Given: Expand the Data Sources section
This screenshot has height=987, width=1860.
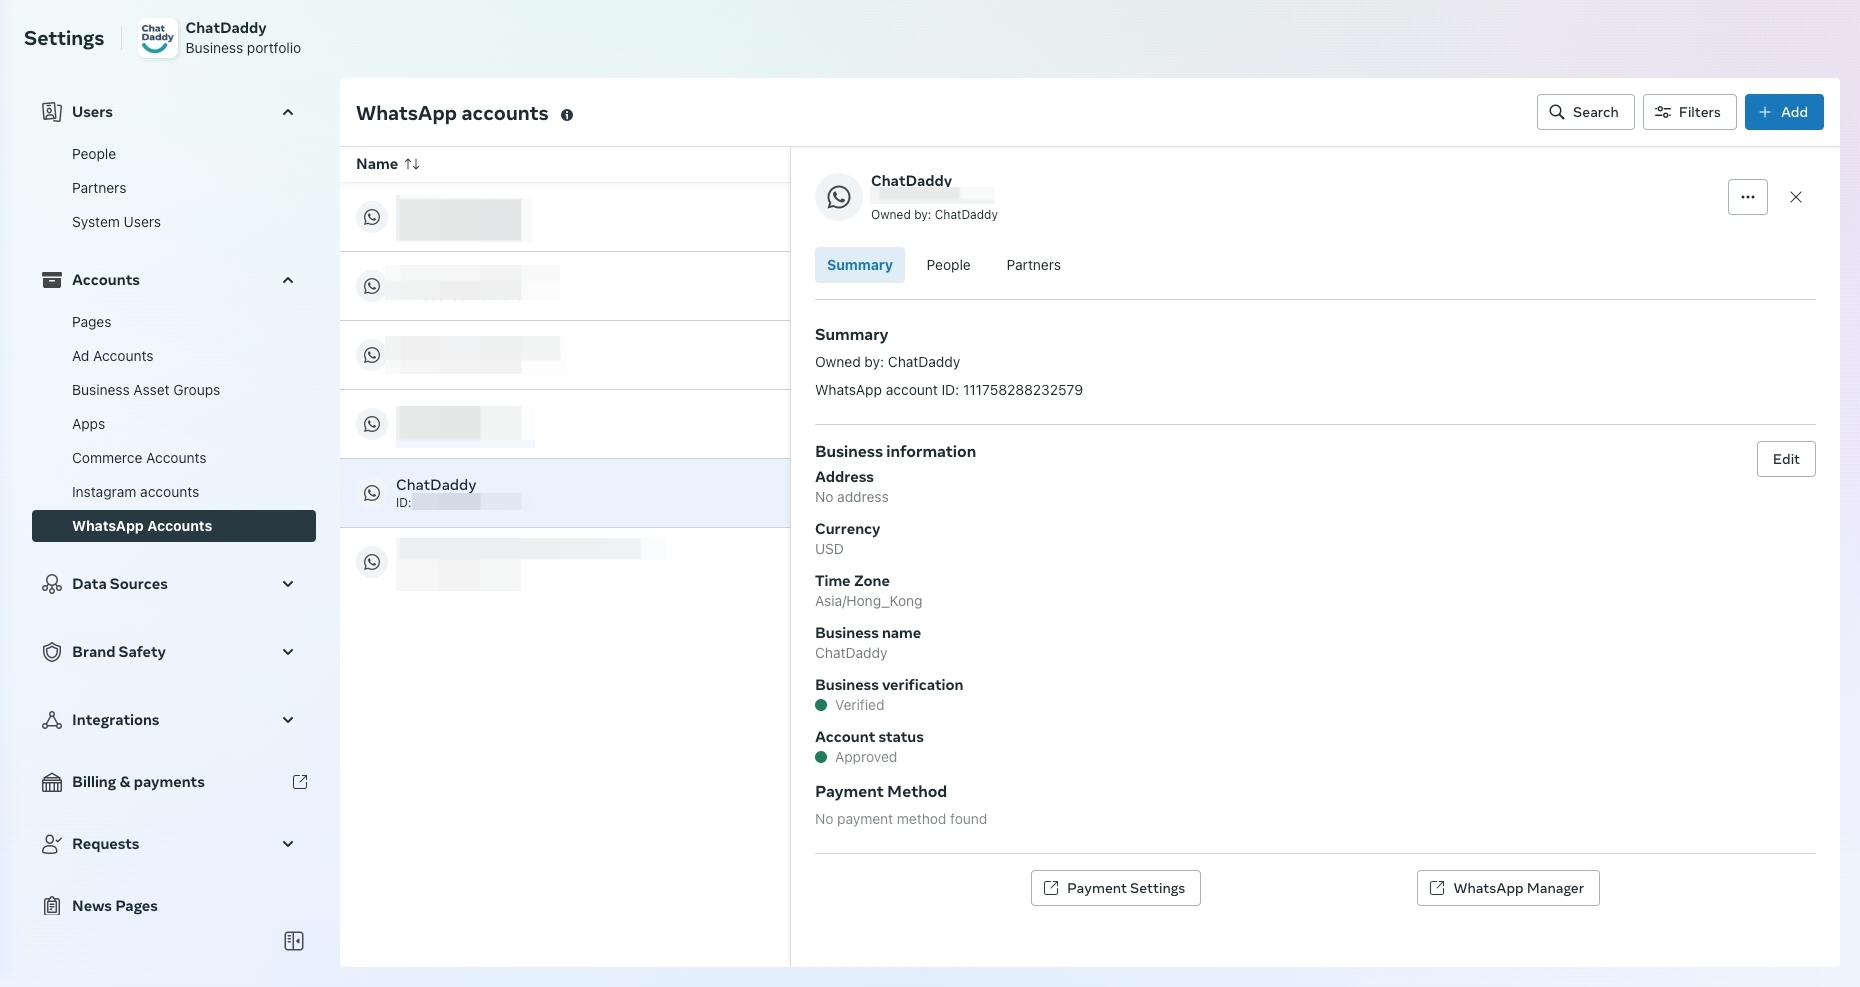Looking at the screenshot, I should point(288,584).
